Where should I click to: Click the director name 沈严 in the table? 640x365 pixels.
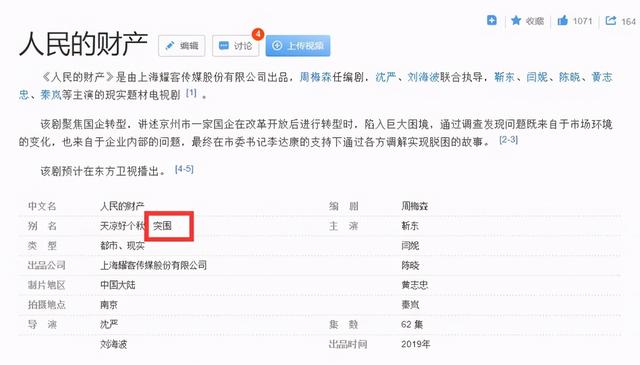[x=109, y=325]
